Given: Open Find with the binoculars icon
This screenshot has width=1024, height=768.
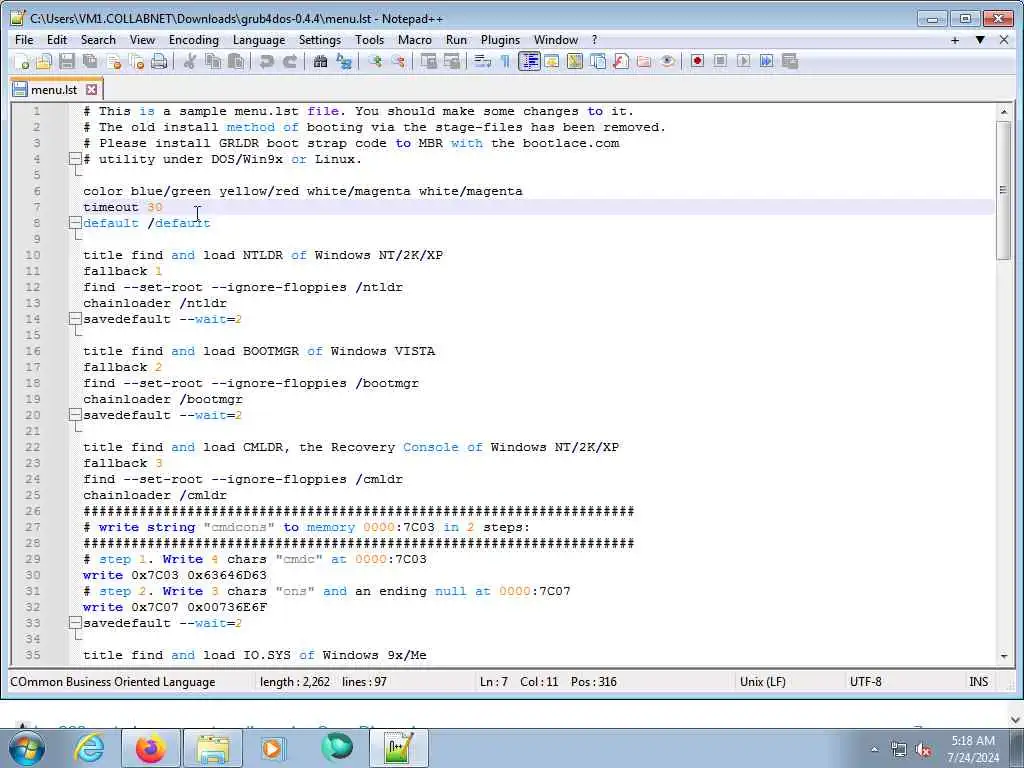Looking at the screenshot, I should [x=320, y=61].
